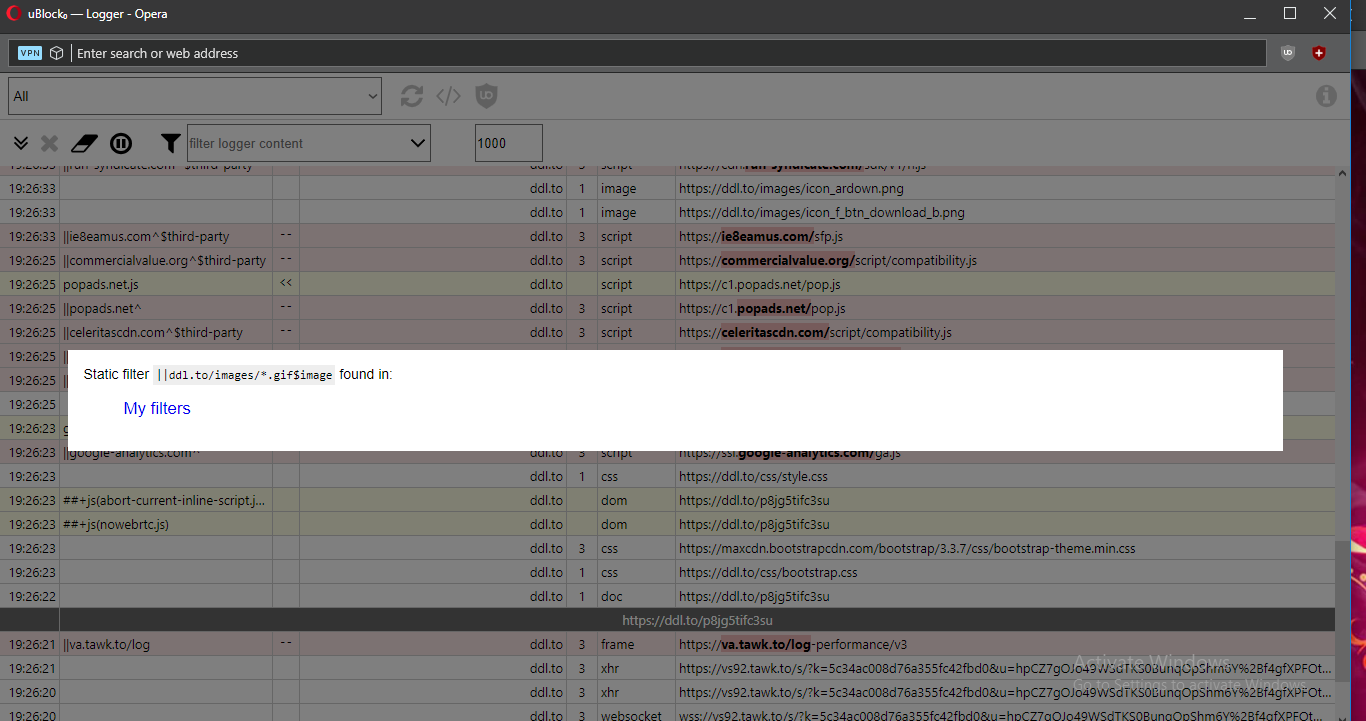Viewport: 1366px width, 721px height.
Task: Toggle the funnel filter icon
Action: [171, 143]
